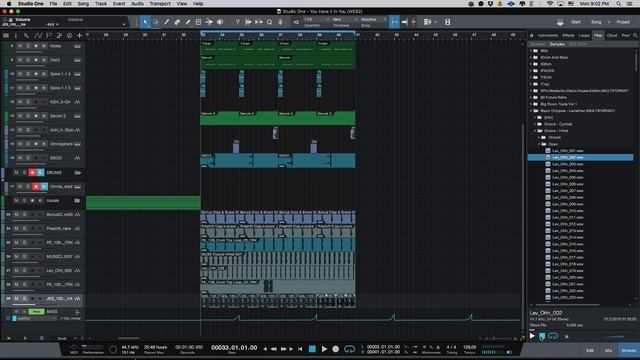Toggle transport loop mode

pyautogui.click(x=349, y=349)
